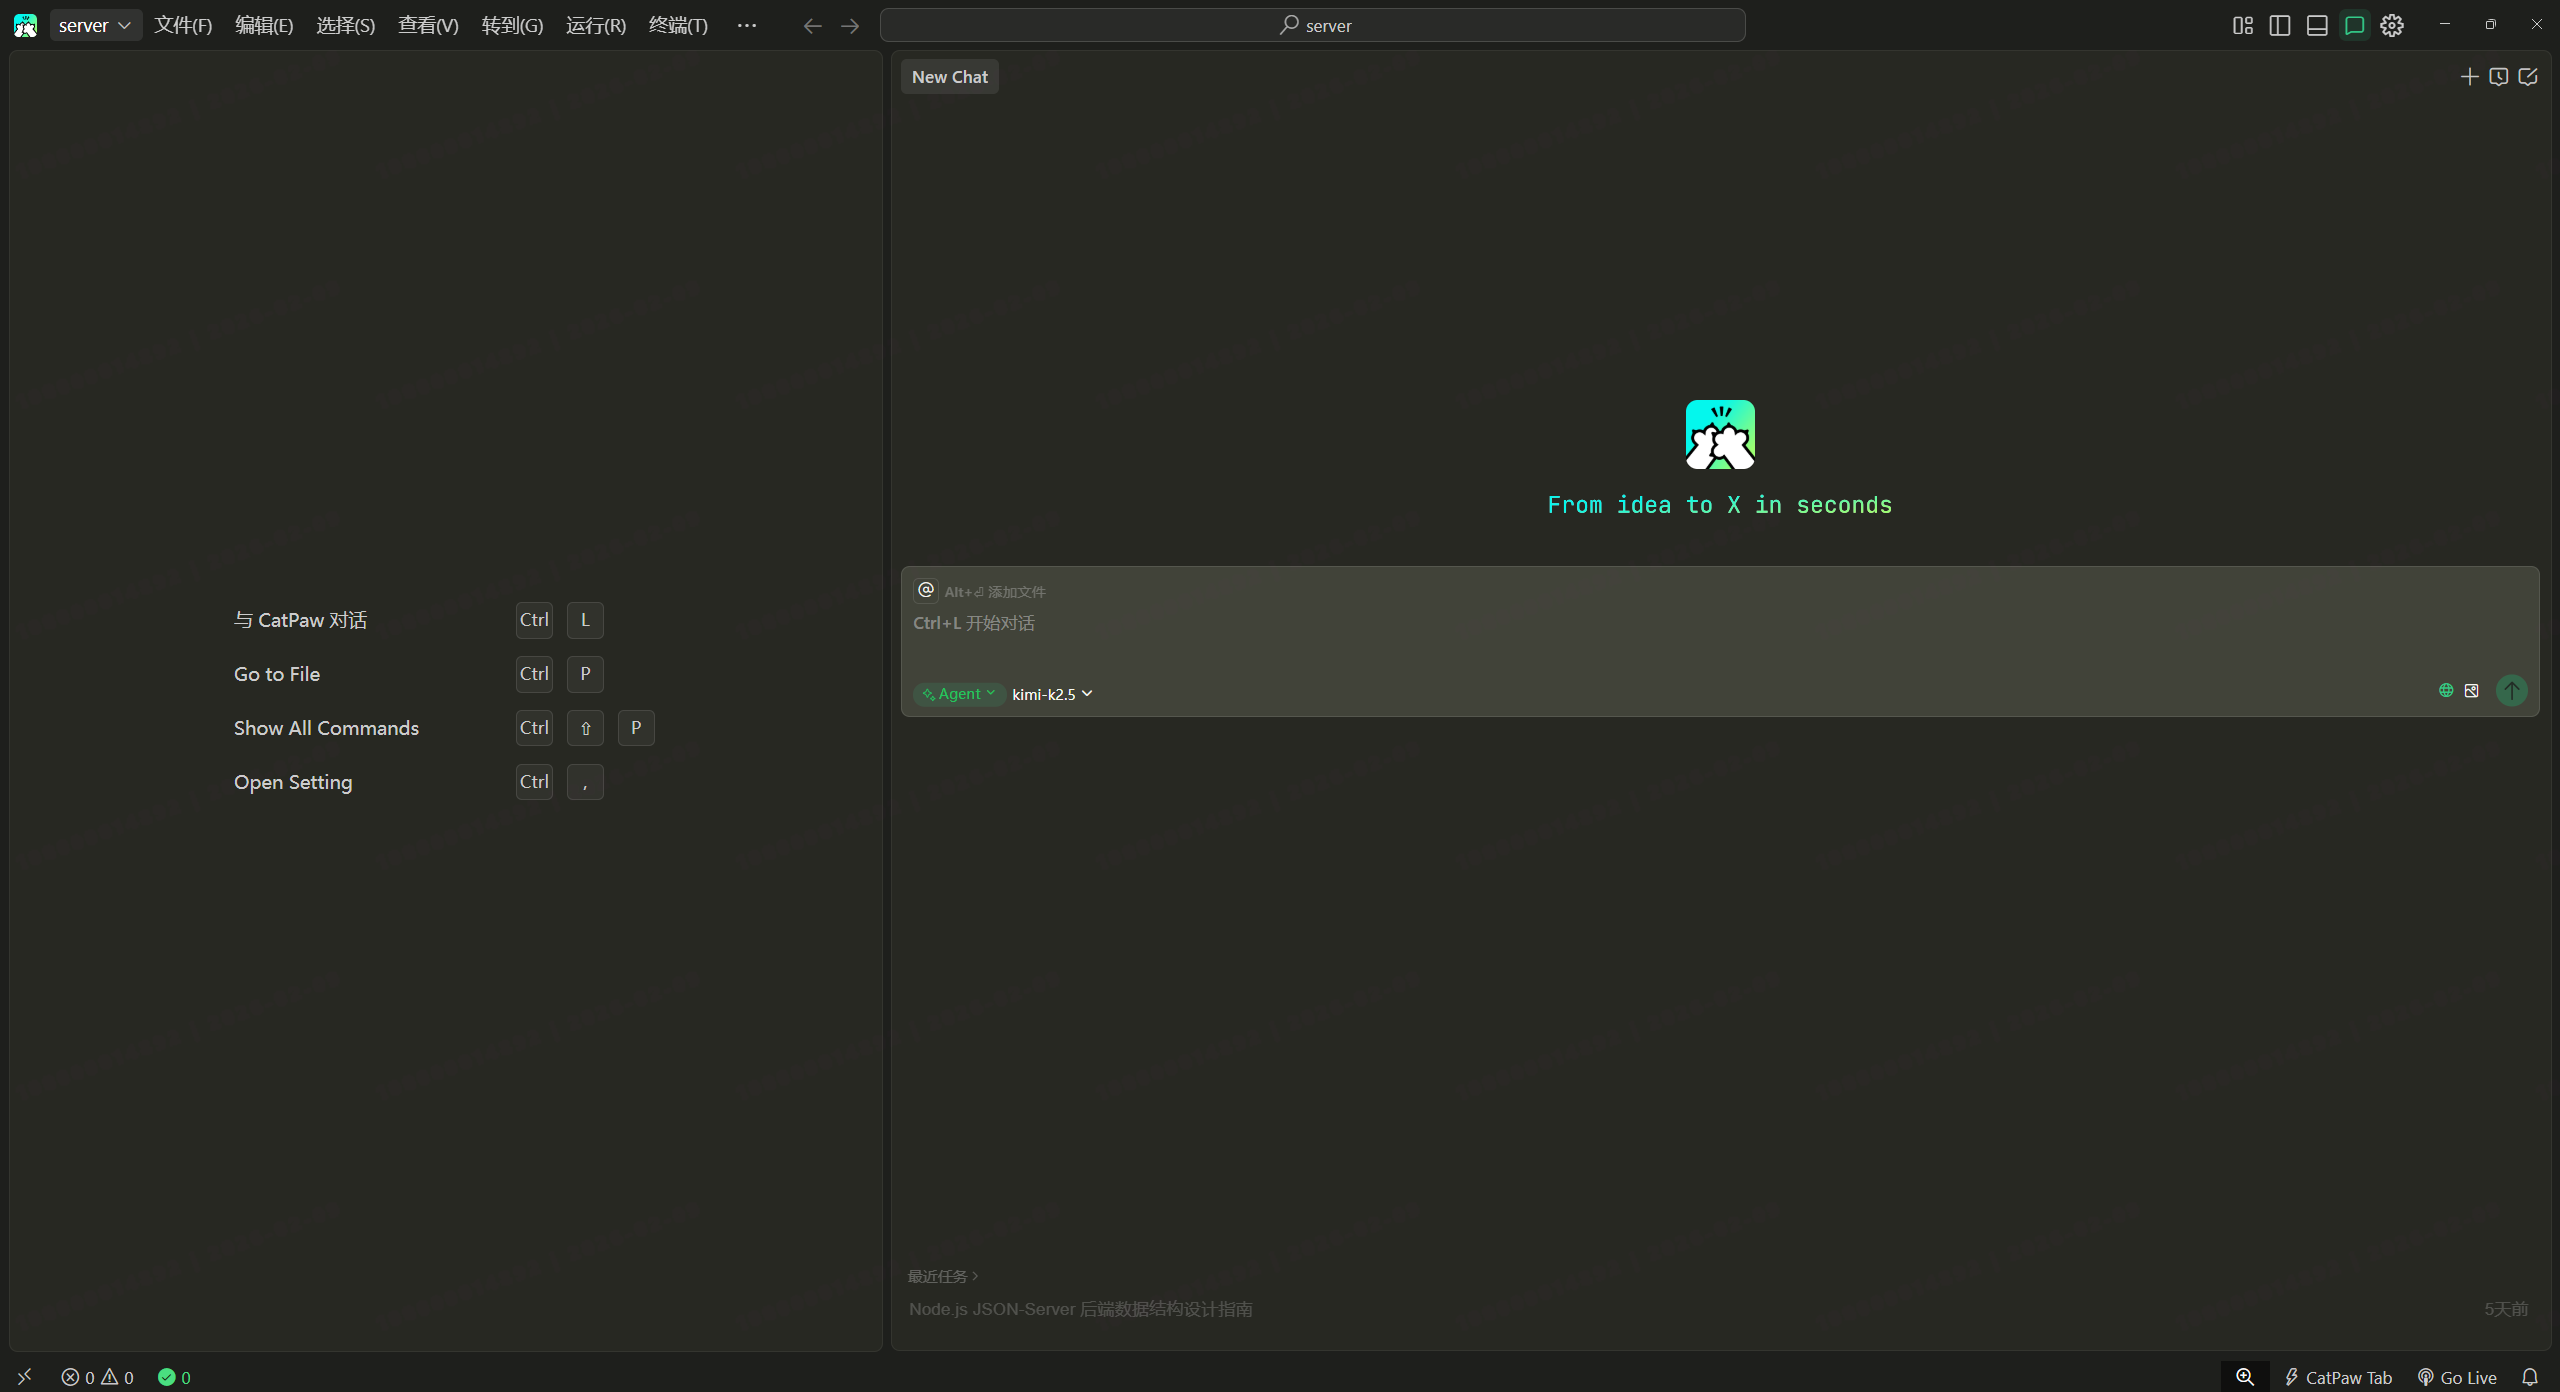This screenshot has height=1392, width=2560.
Task: Open the 文件(F) menu
Action: (x=183, y=25)
